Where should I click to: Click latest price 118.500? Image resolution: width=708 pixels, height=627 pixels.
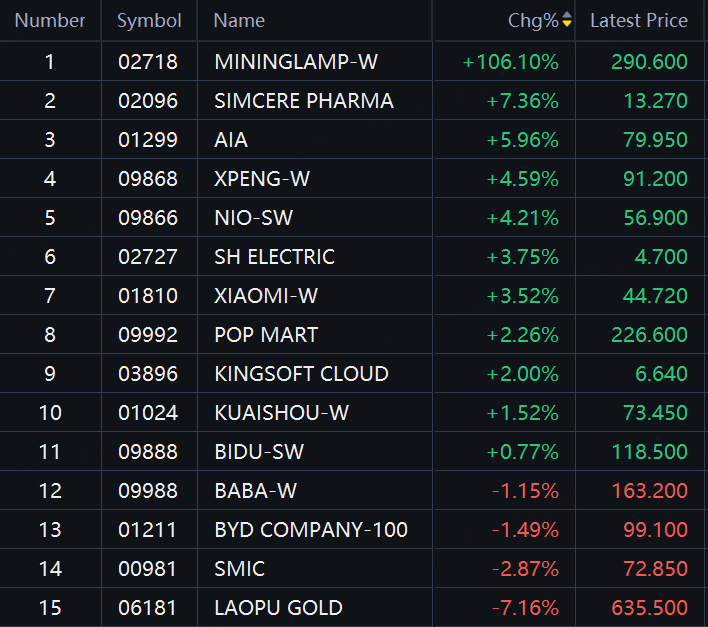pos(649,452)
